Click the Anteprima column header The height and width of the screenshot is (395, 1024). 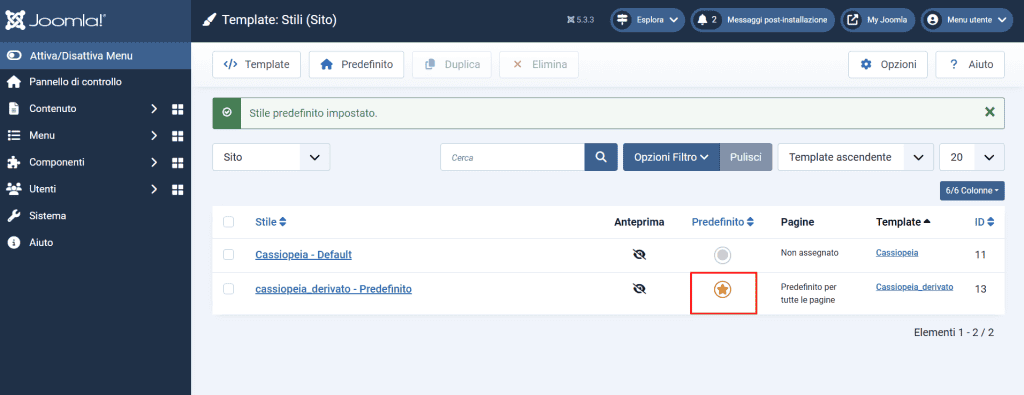point(639,222)
